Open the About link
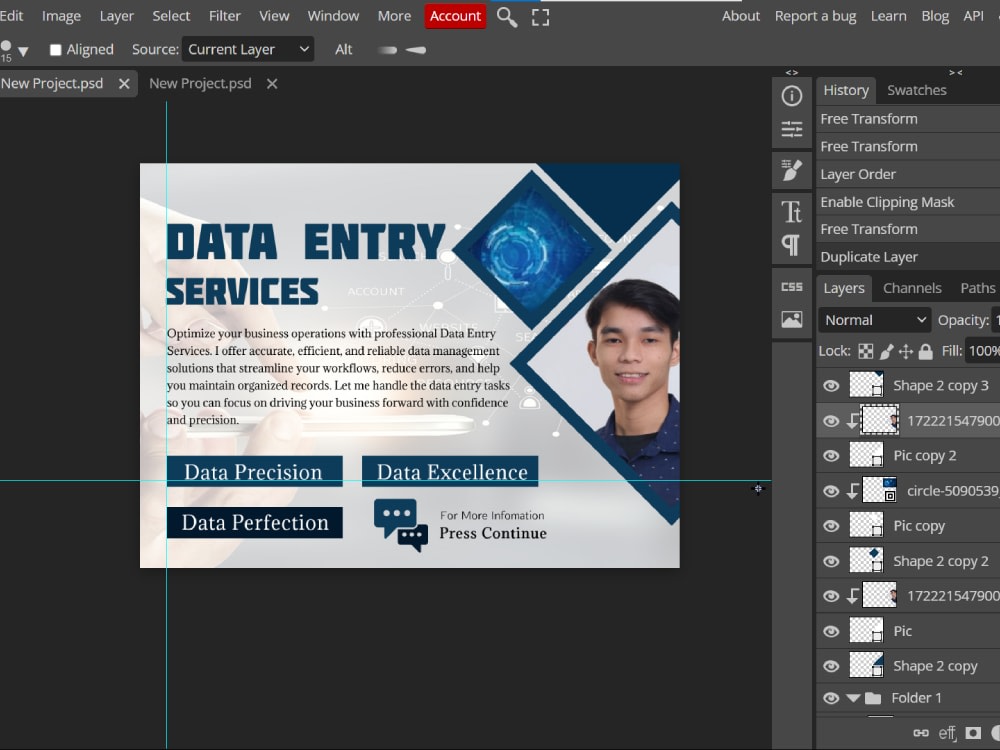This screenshot has height=750, width=1000. (740, 16)
